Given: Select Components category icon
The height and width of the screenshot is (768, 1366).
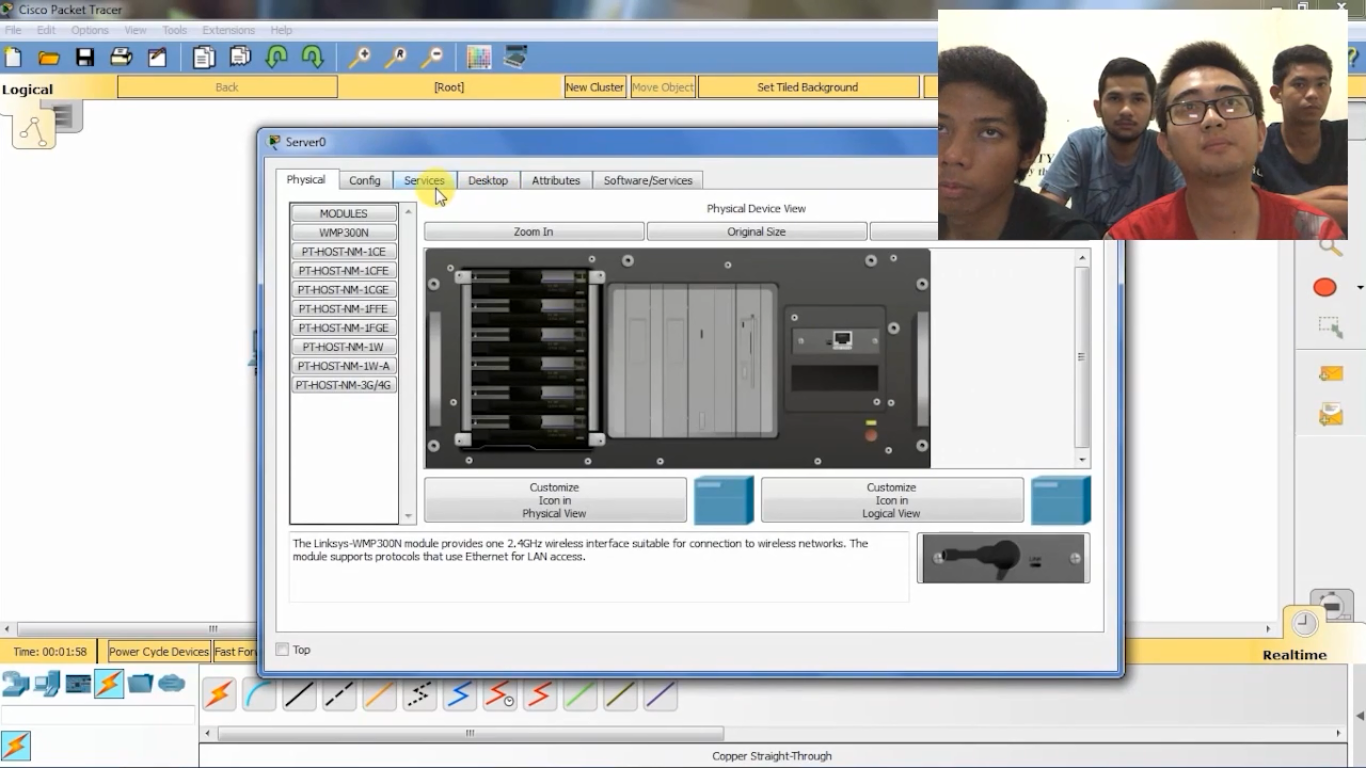Looking at the screenshot, I should point(78,684).
